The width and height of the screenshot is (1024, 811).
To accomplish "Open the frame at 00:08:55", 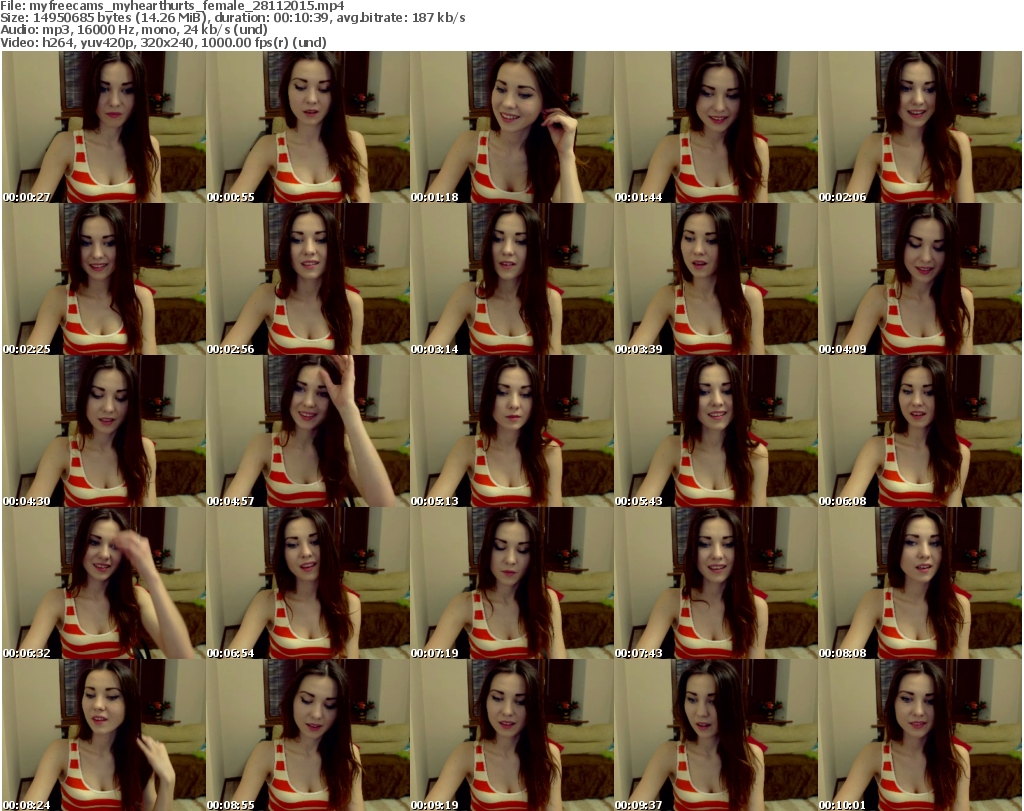I will pyautogui.click(x=308, y=735).
